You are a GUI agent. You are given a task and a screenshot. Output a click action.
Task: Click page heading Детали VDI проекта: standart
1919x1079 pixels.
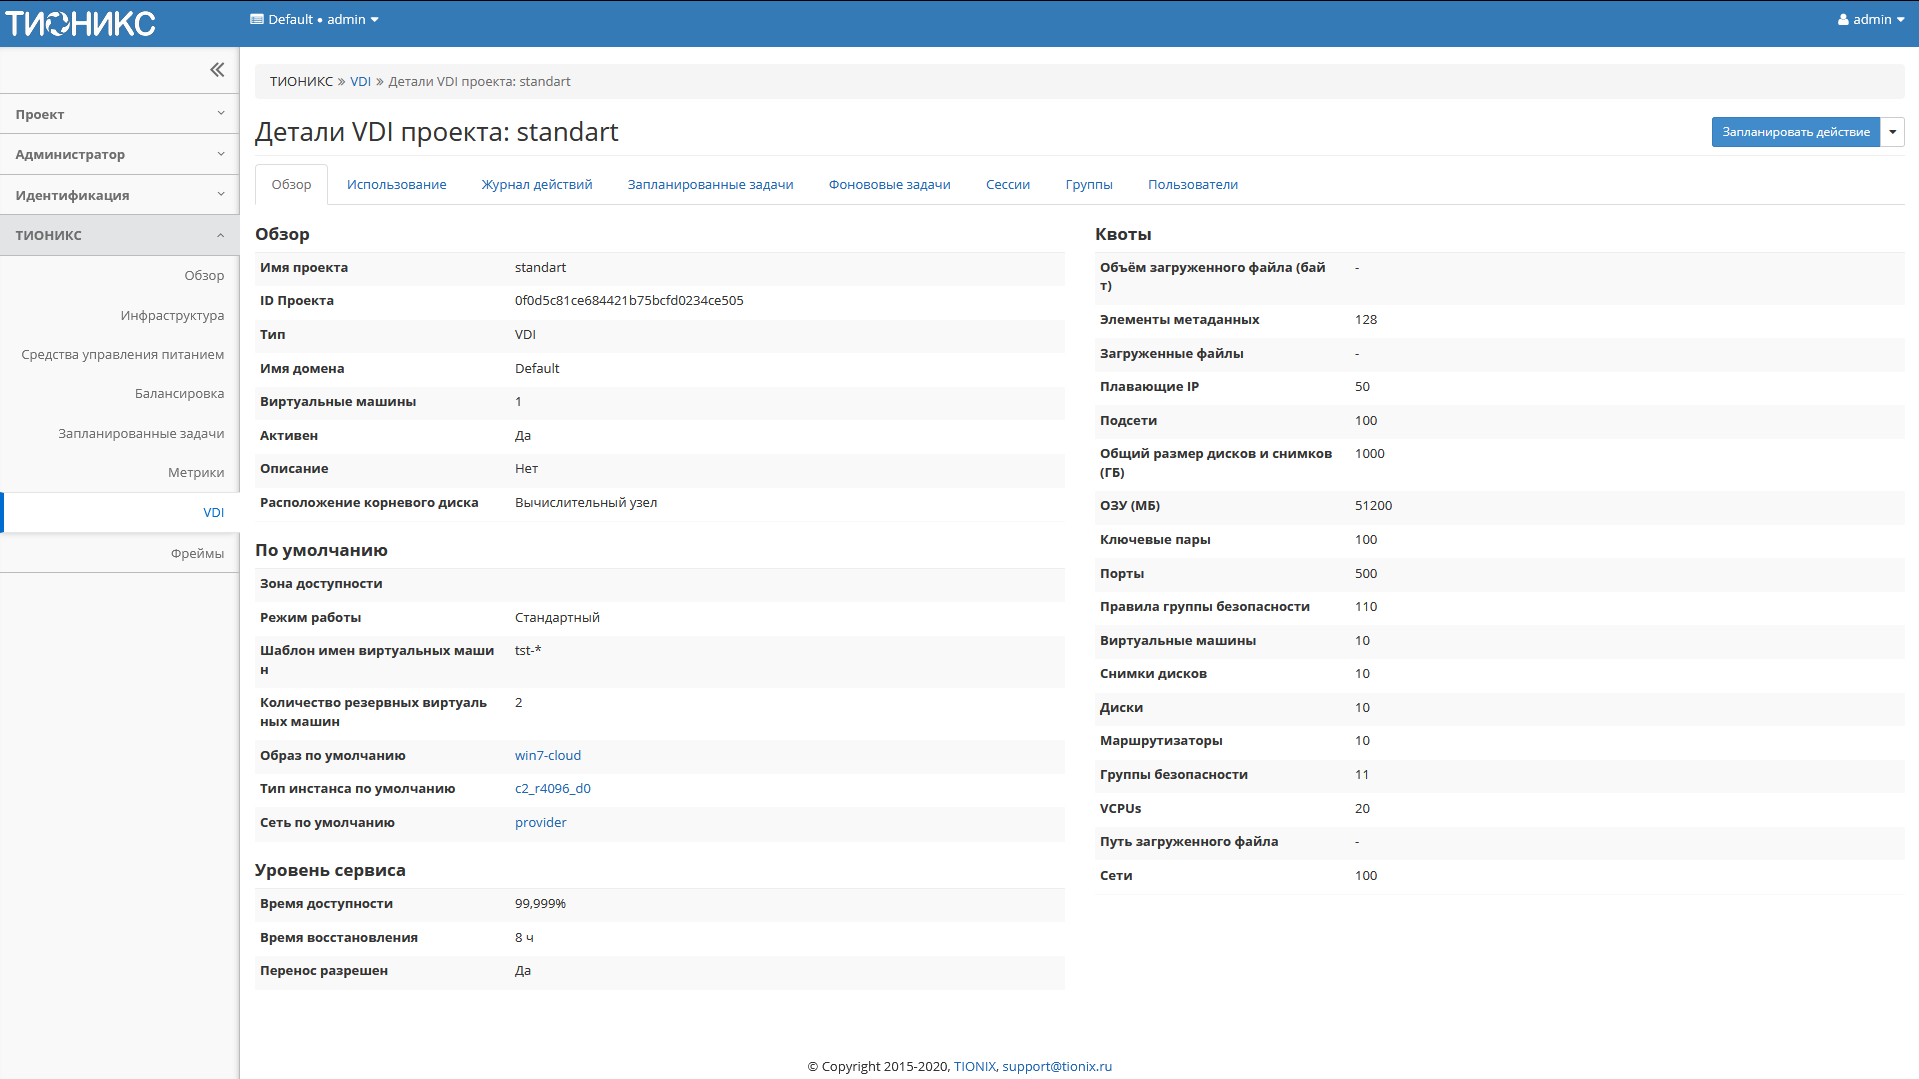click(437, 132)
